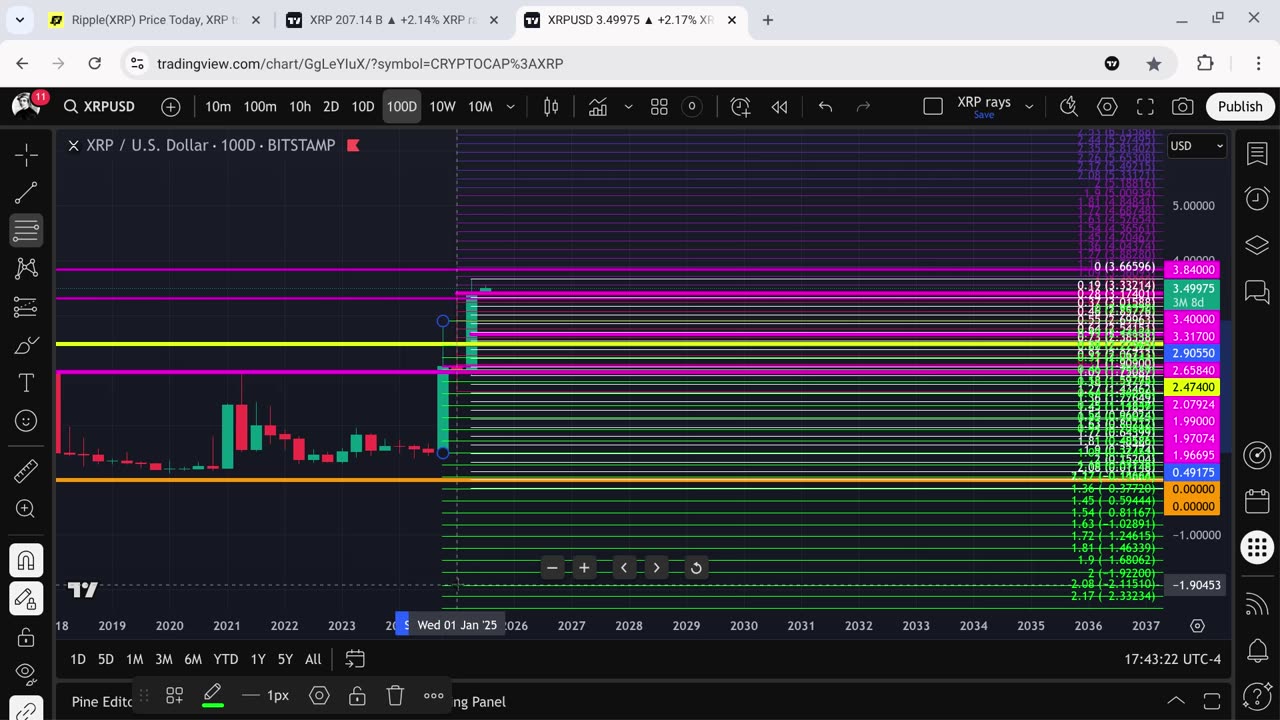Select the ruler measure tool

point(26,470)
